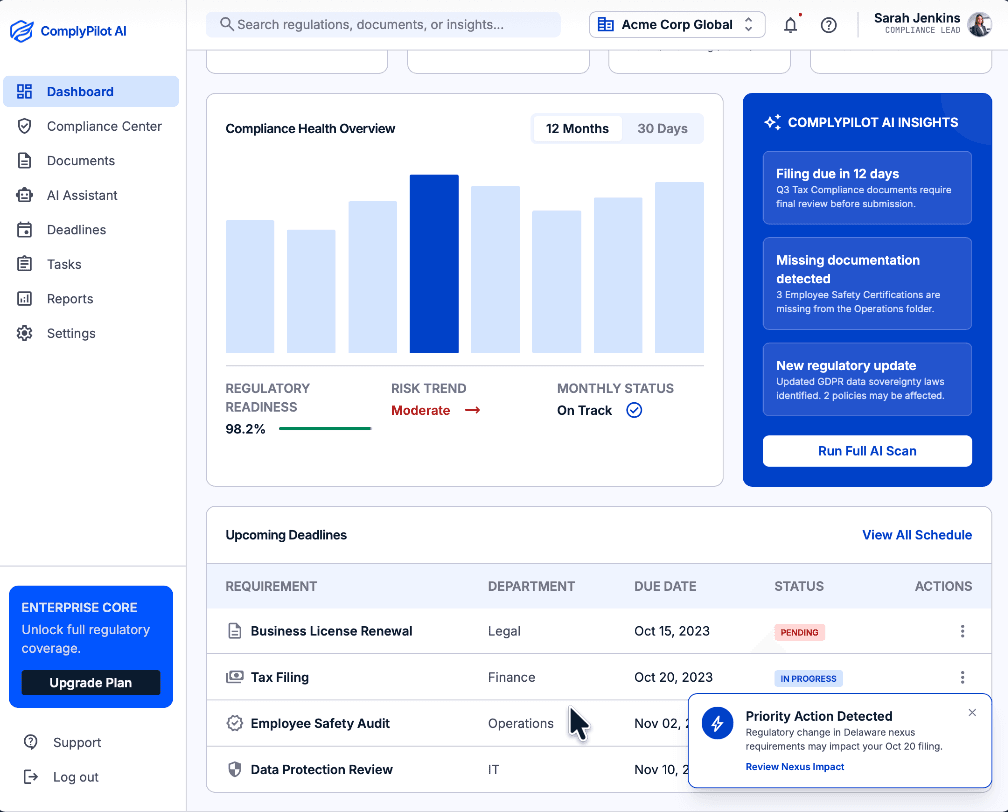Click the ComplyPilot AI logo

(68, 31)
